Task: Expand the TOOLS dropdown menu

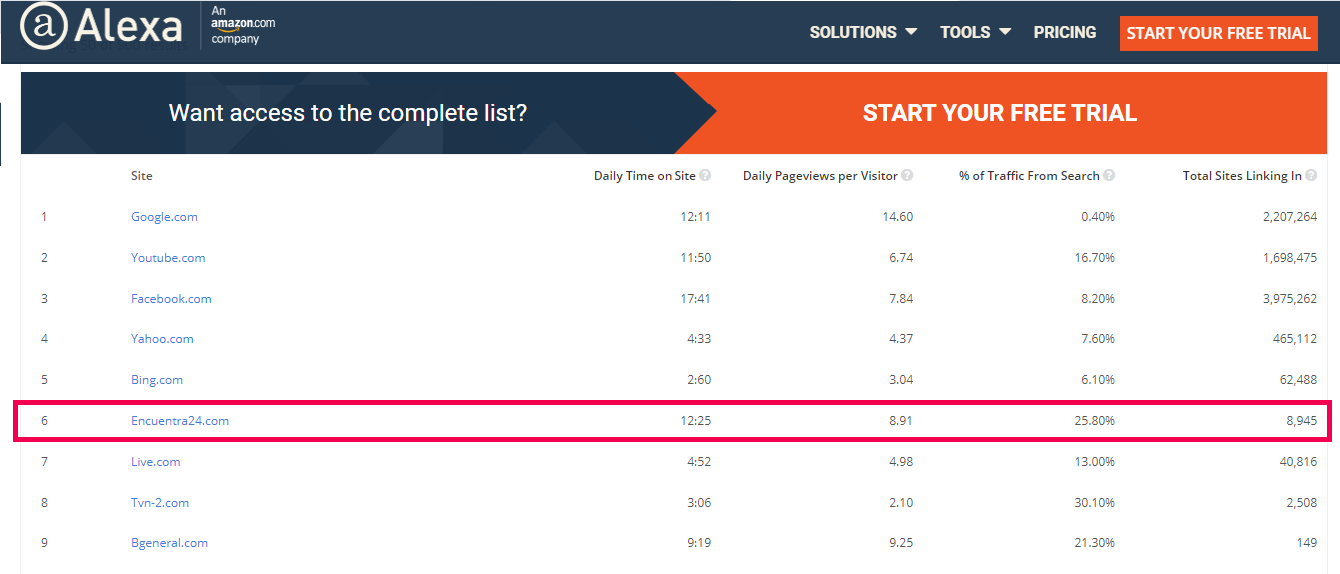Action: point(975,32)
